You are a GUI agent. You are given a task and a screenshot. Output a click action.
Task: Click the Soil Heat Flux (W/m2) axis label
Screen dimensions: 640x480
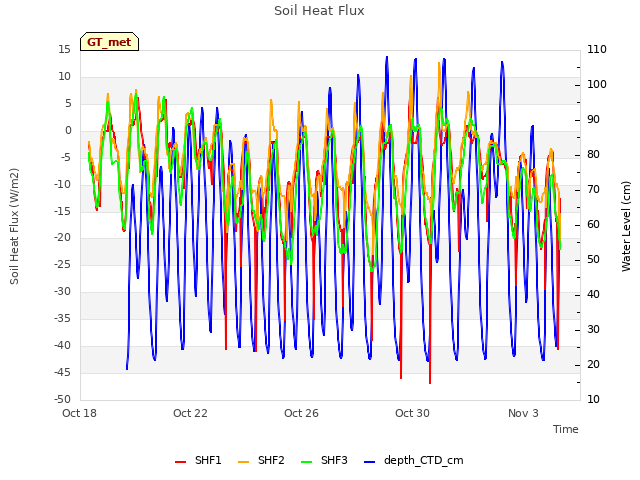point(14,227)
